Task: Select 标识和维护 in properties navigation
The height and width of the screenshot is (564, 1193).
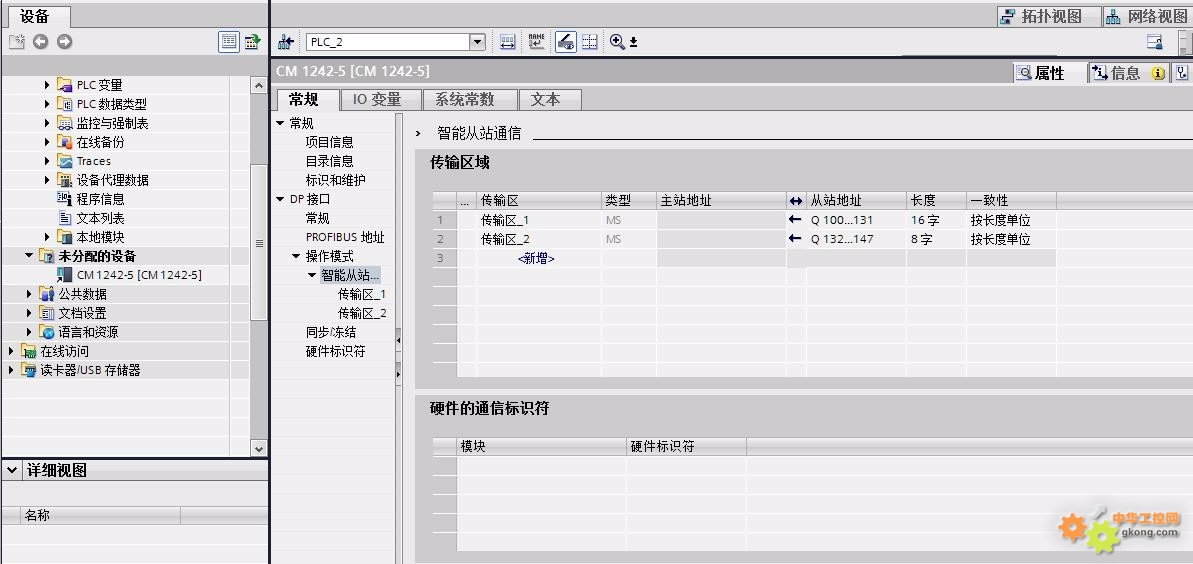Action: pyautogui.click(x=336, y=180)
